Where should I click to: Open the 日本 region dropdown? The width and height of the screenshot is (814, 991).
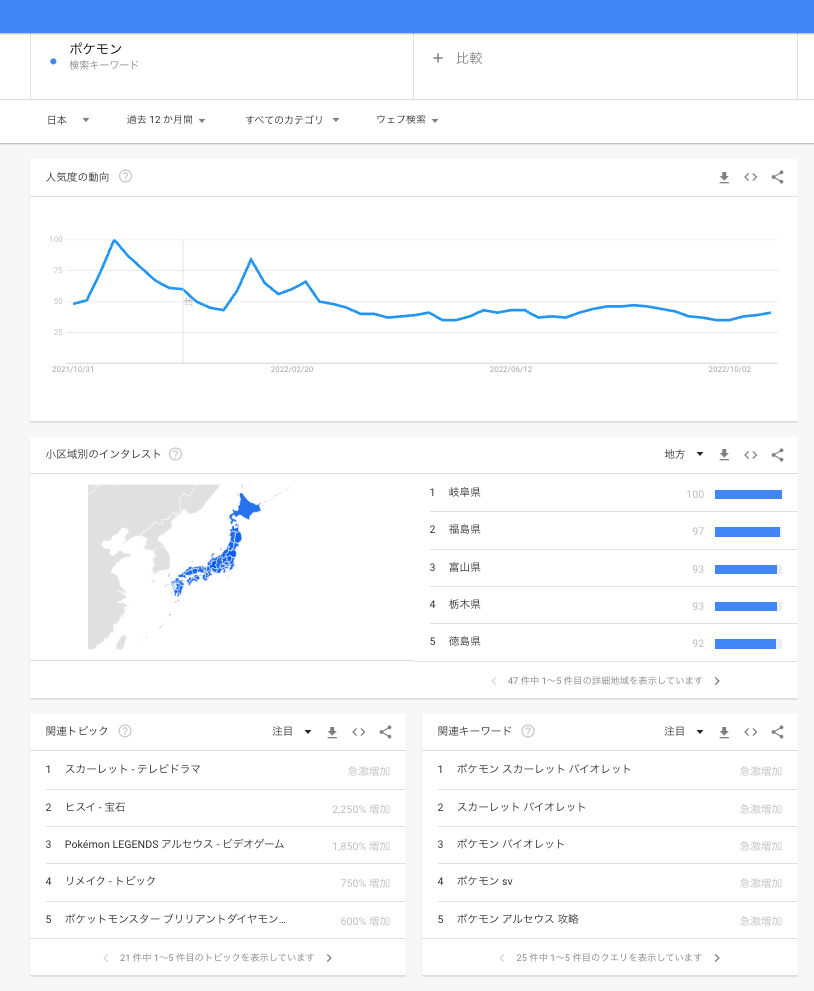click(68, 120)
